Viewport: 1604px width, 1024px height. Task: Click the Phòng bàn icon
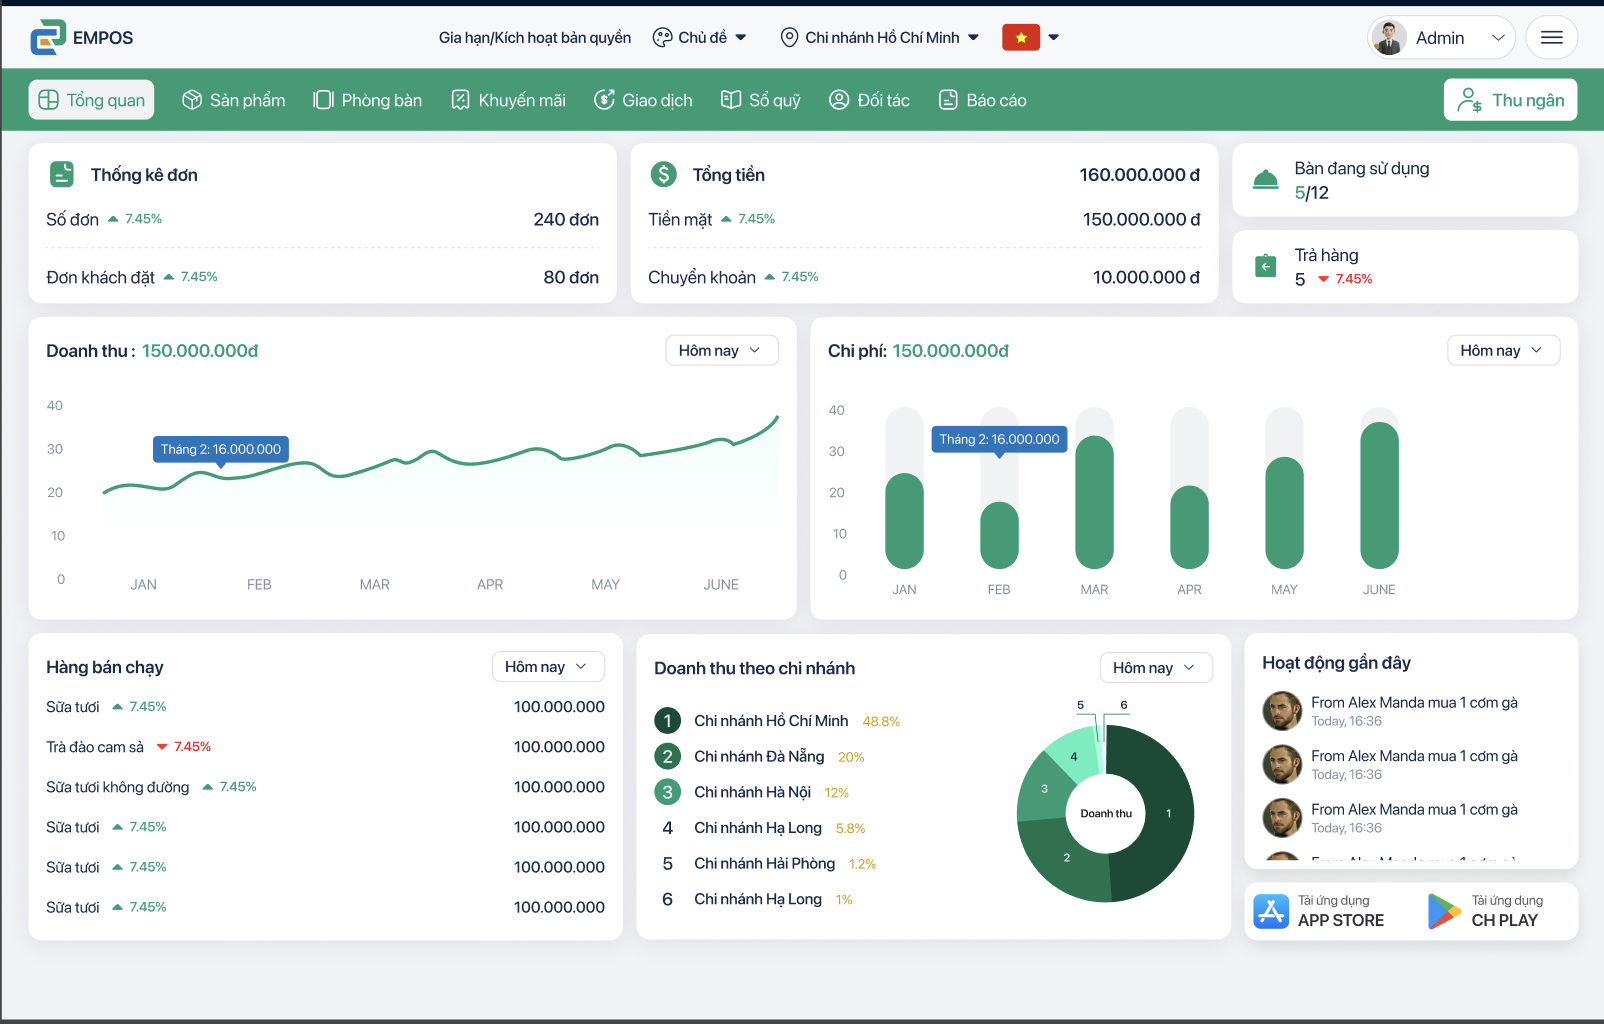(x=323, y=100)
